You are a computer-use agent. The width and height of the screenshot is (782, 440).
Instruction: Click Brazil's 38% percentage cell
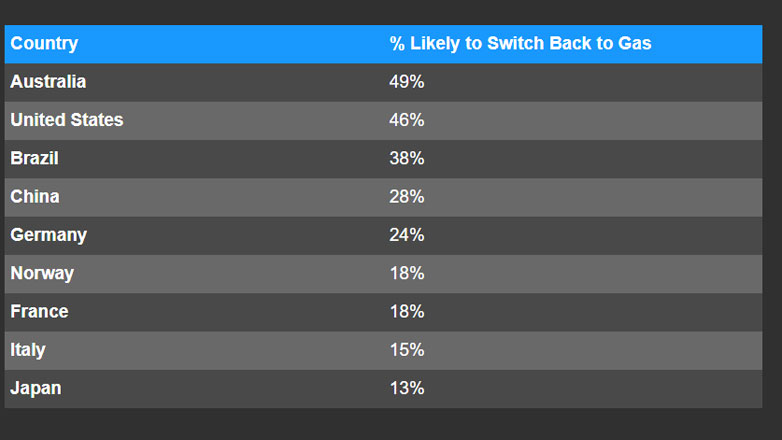point(407,158)
